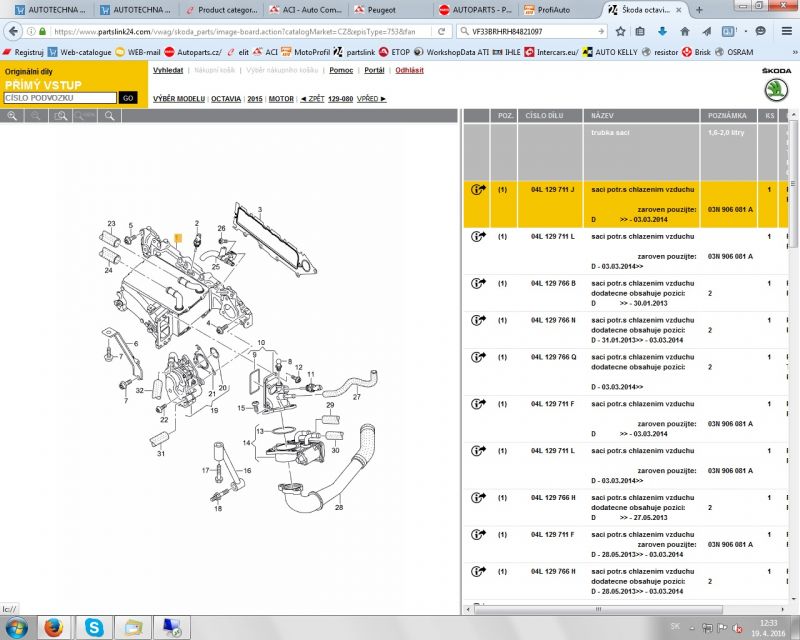Click the Škoda logo
The image size is (800, 640).
[x=777, y=90]
